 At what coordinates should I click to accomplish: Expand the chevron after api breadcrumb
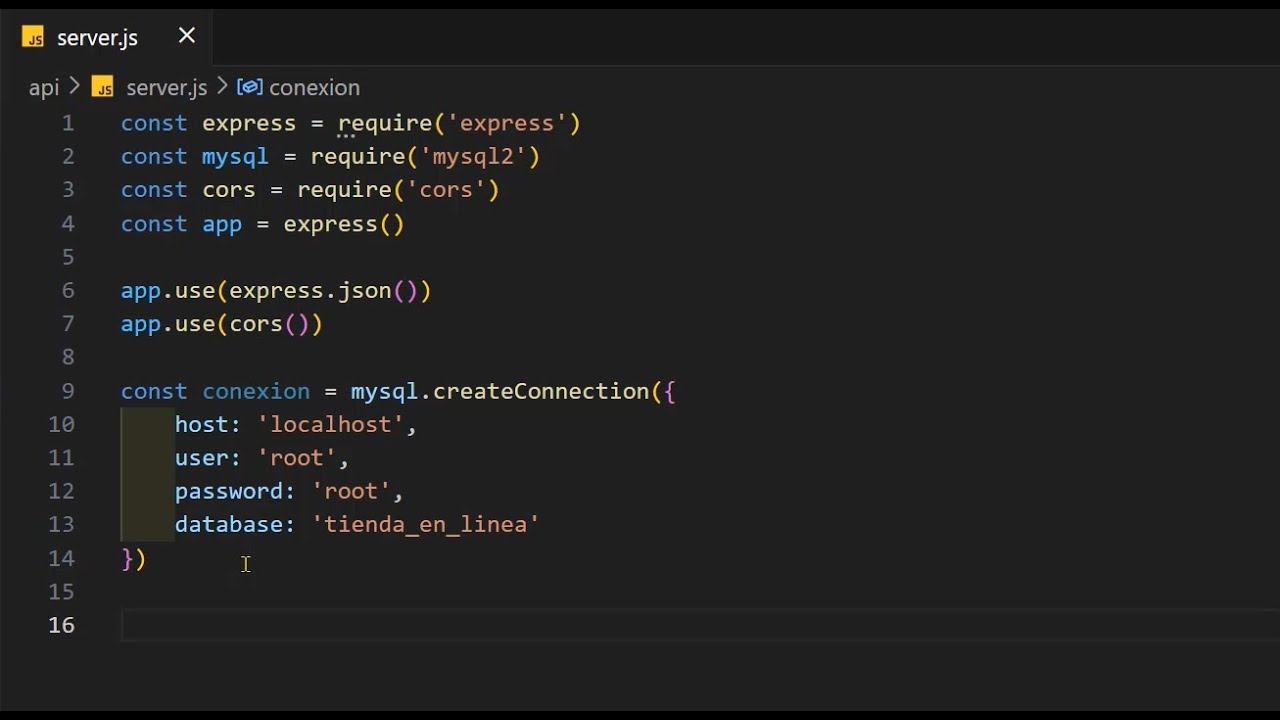tap(75, 87)
